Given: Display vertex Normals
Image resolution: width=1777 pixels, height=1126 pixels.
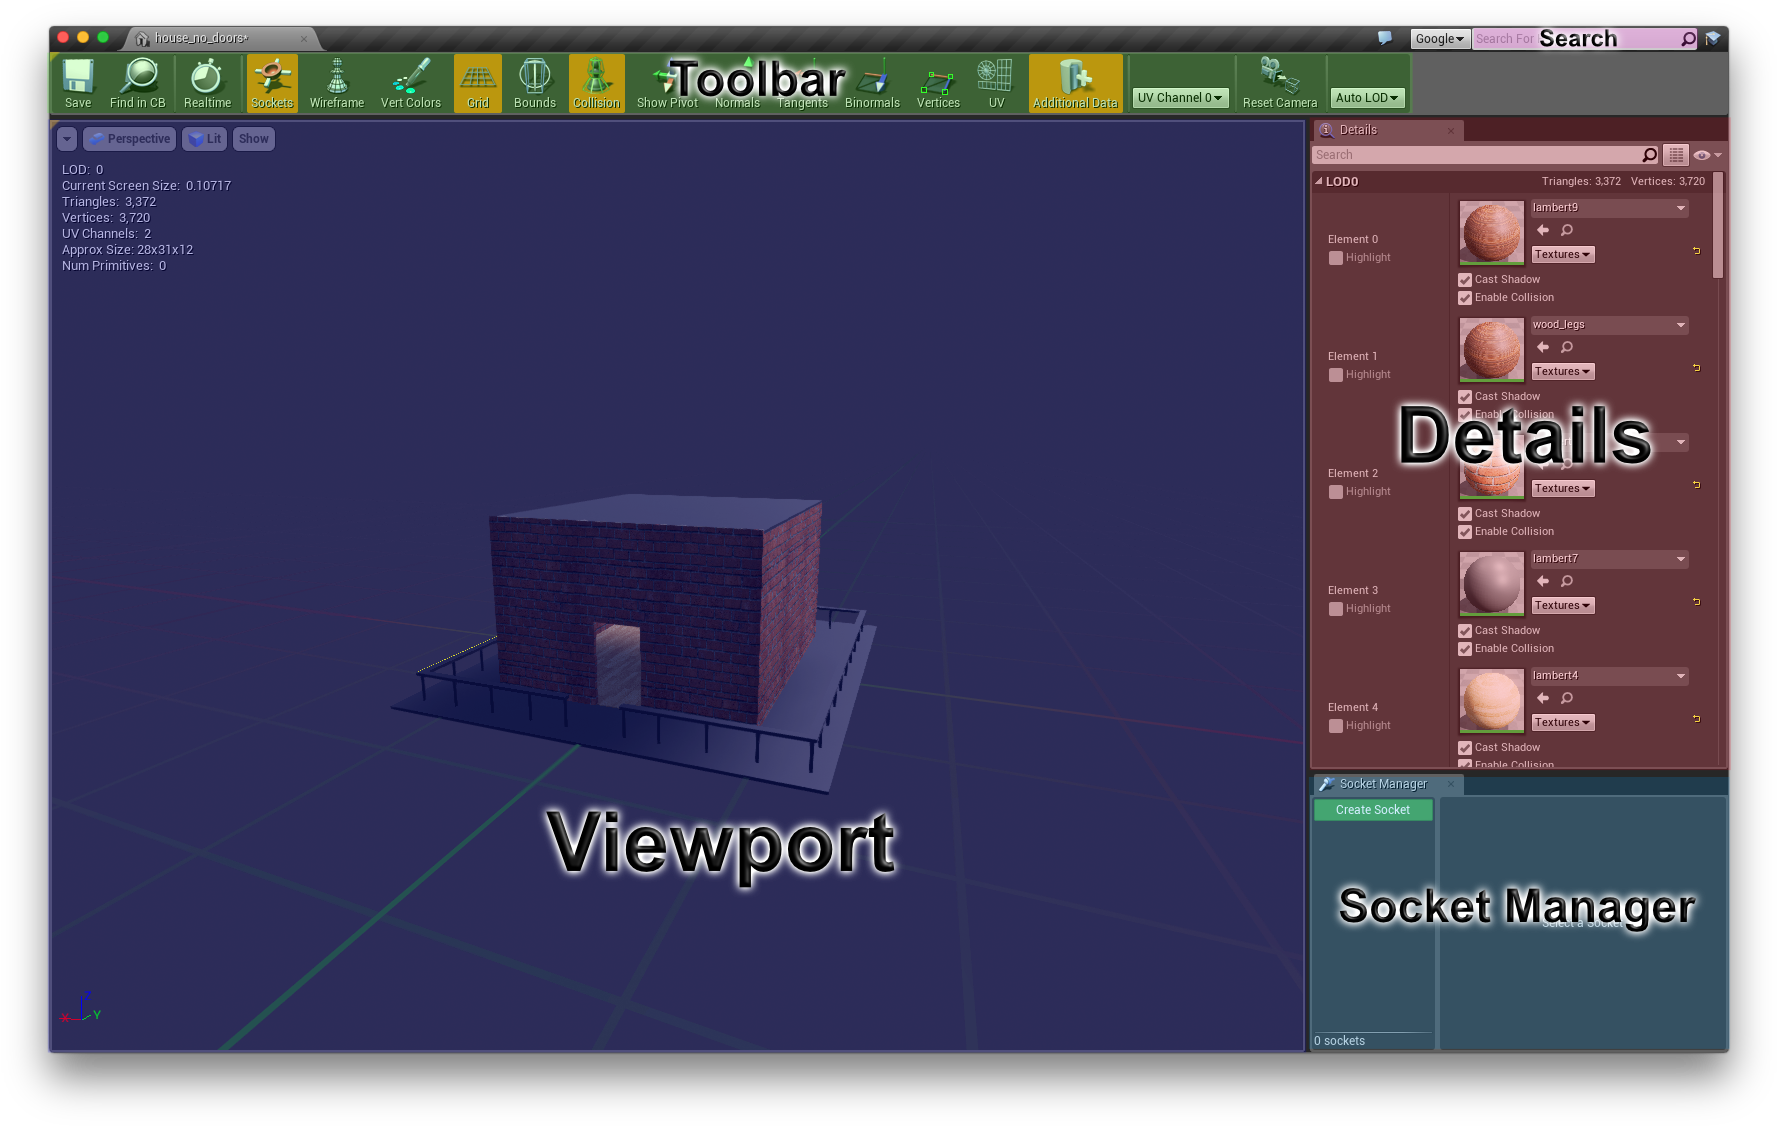Looking at the screenshot, I should coord(737,83).
